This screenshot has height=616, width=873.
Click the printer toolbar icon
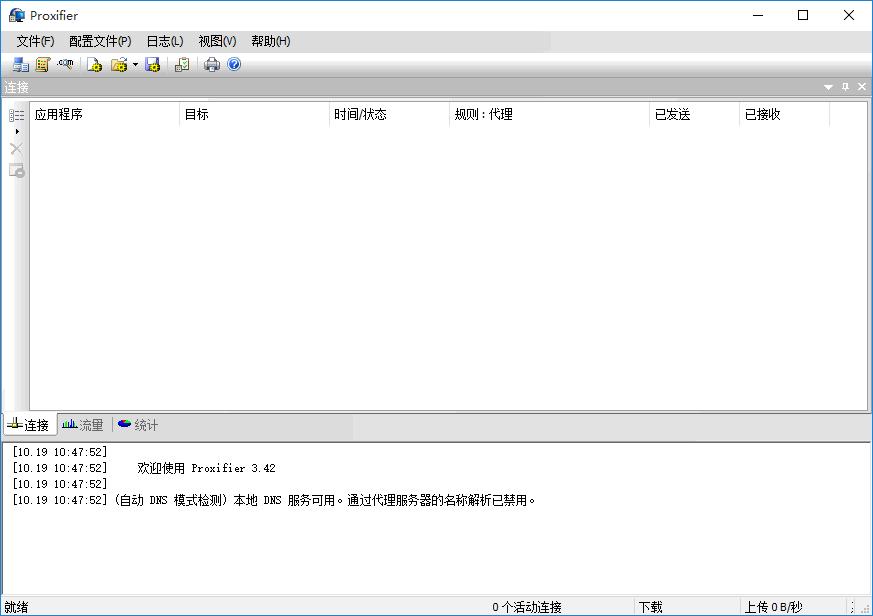[x=212, y=65]
